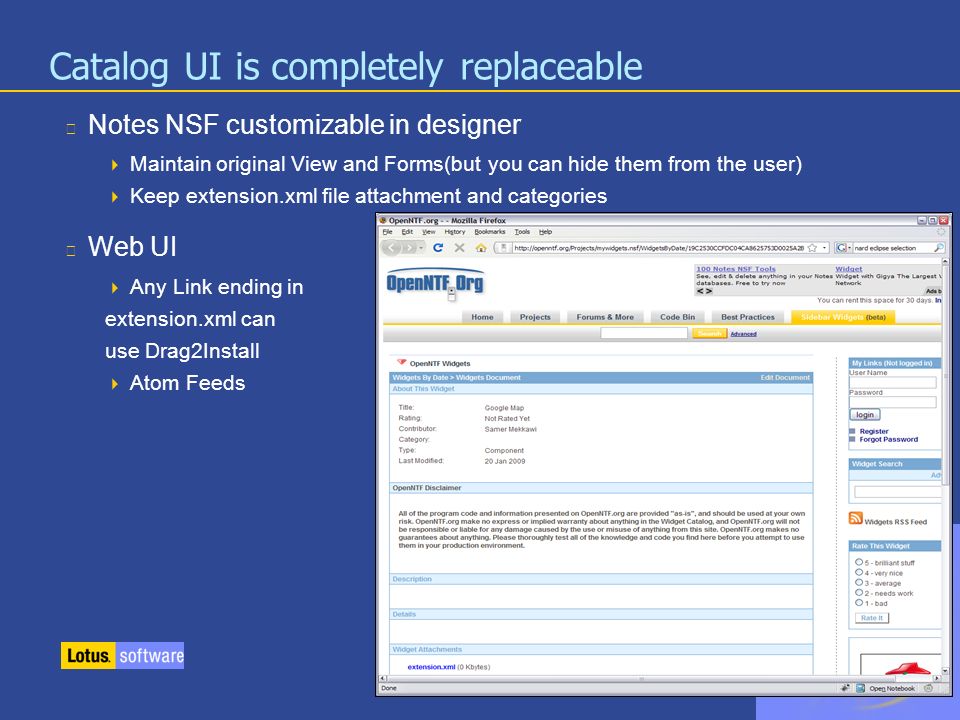Click the contributor name 'Samer Mekkawi'
The image size is (960, 720).
click(510, 429)
